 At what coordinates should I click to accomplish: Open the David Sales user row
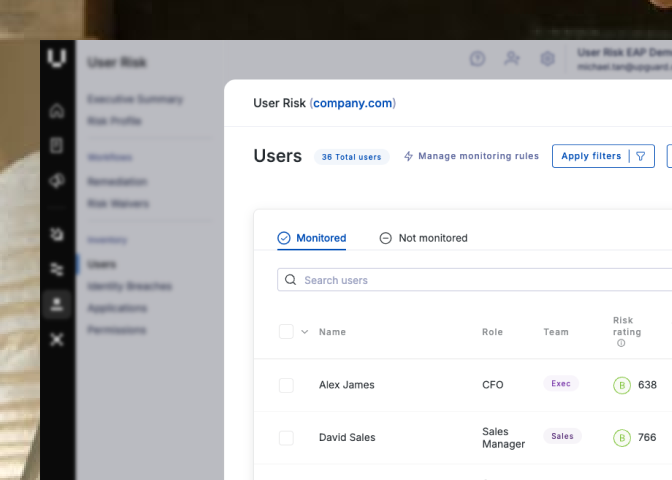click(x=463, y=438)
